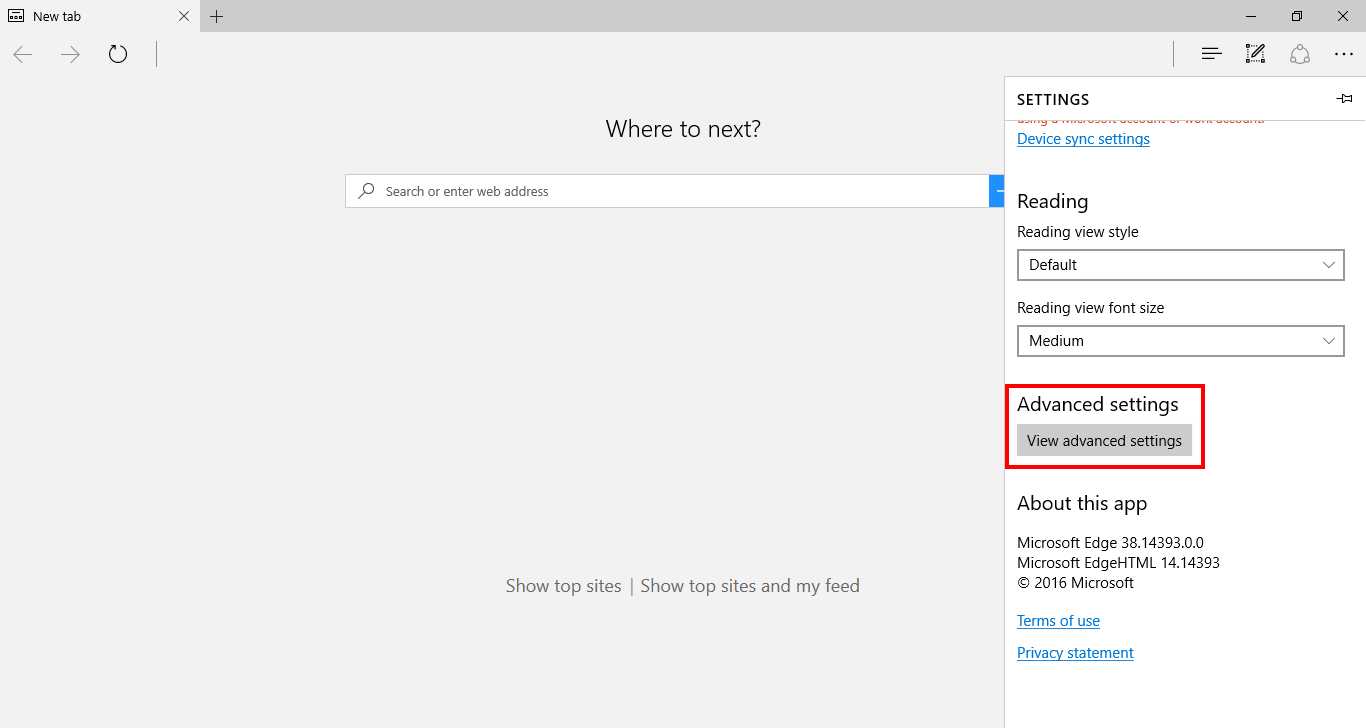Minimize the Edge window

click(x=1251, y=16)
